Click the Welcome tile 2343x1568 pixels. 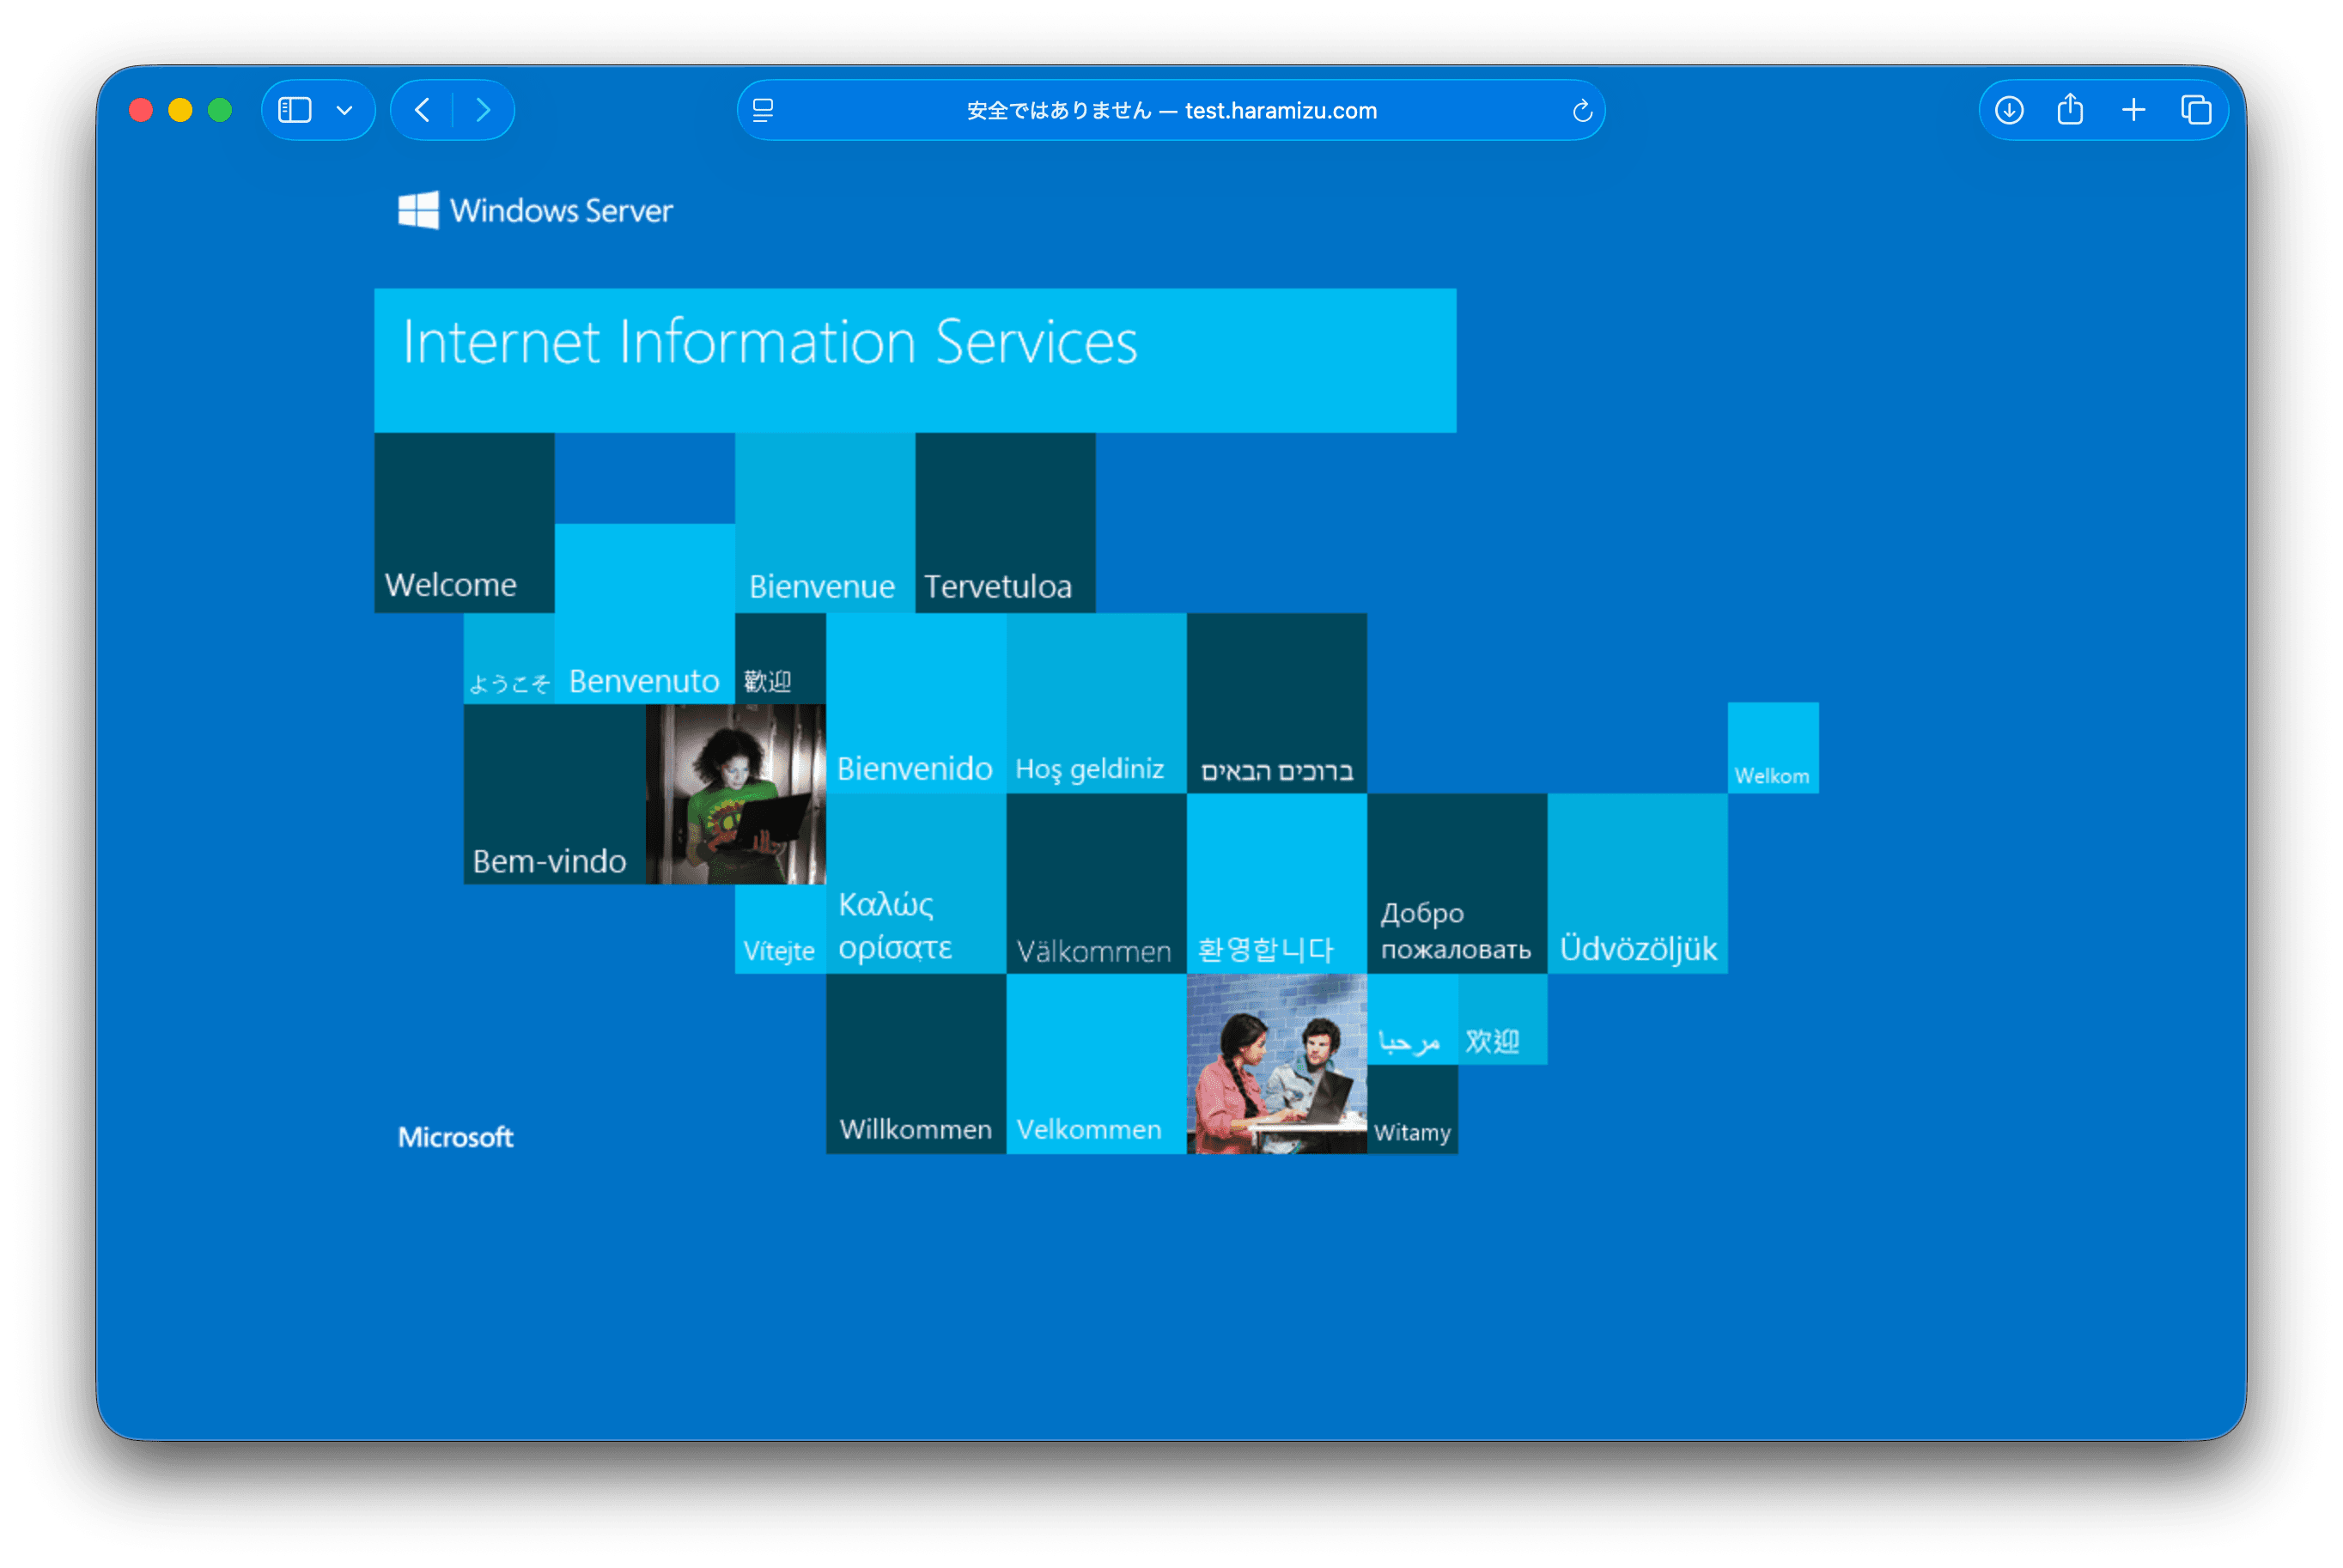464,522
